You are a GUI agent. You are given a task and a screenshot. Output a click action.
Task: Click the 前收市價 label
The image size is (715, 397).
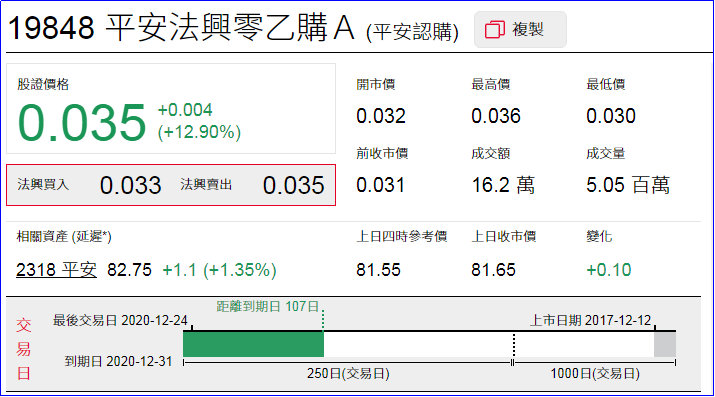(x=382, y=154)
